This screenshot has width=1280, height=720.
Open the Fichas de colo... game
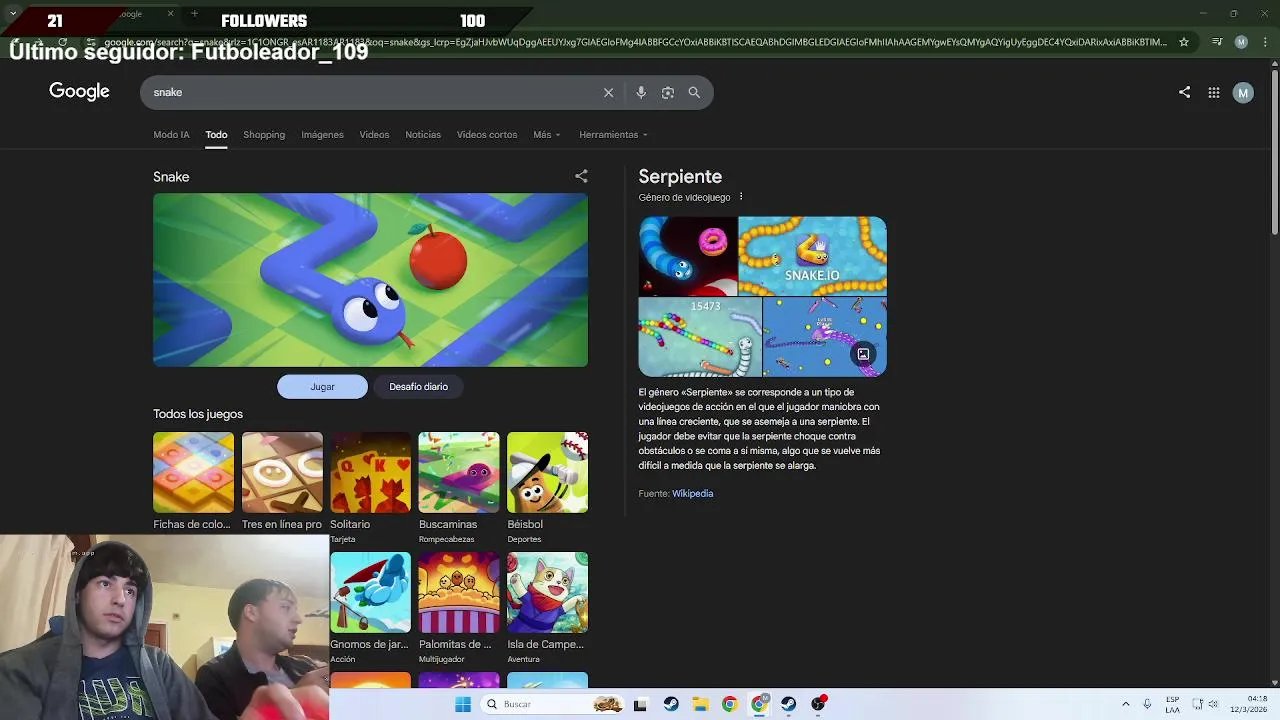(193, 481)
